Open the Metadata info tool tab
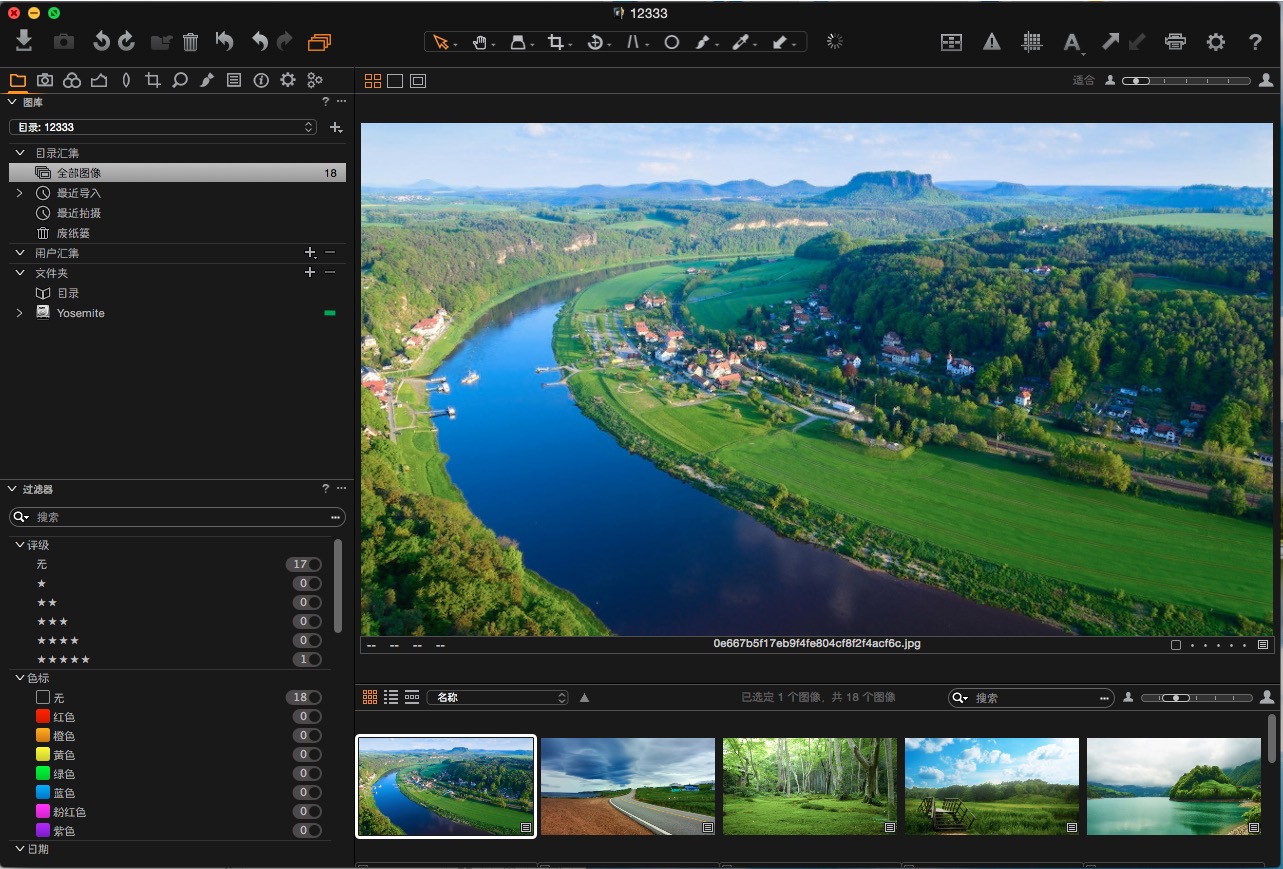The width and height of the screenshot is (1283, 869). [261, 80]
